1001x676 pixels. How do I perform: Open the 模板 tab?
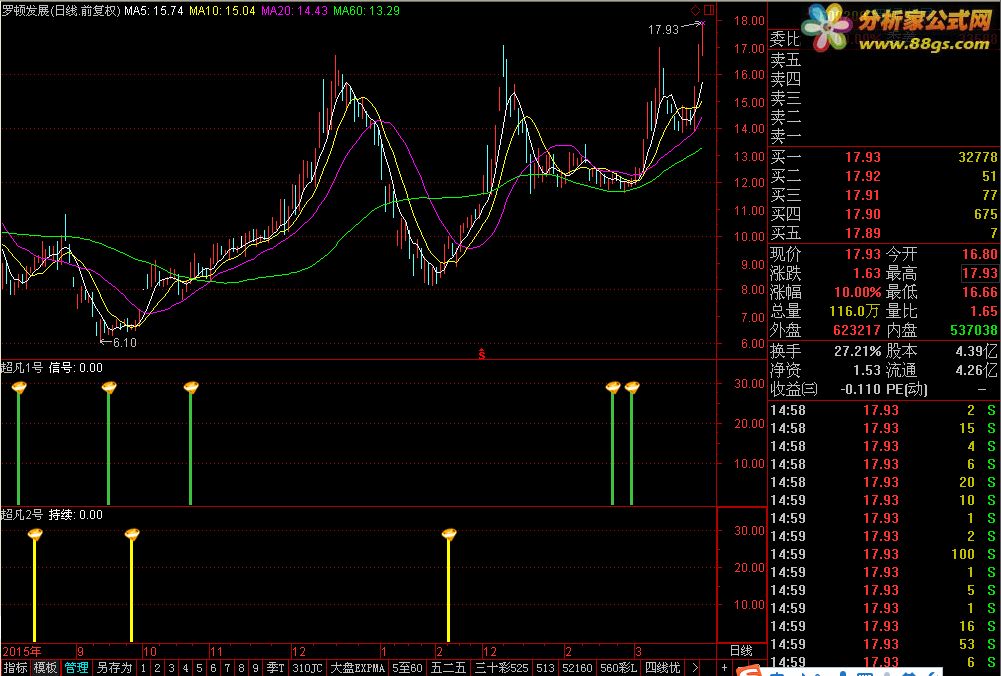click(x=45, y=668)
